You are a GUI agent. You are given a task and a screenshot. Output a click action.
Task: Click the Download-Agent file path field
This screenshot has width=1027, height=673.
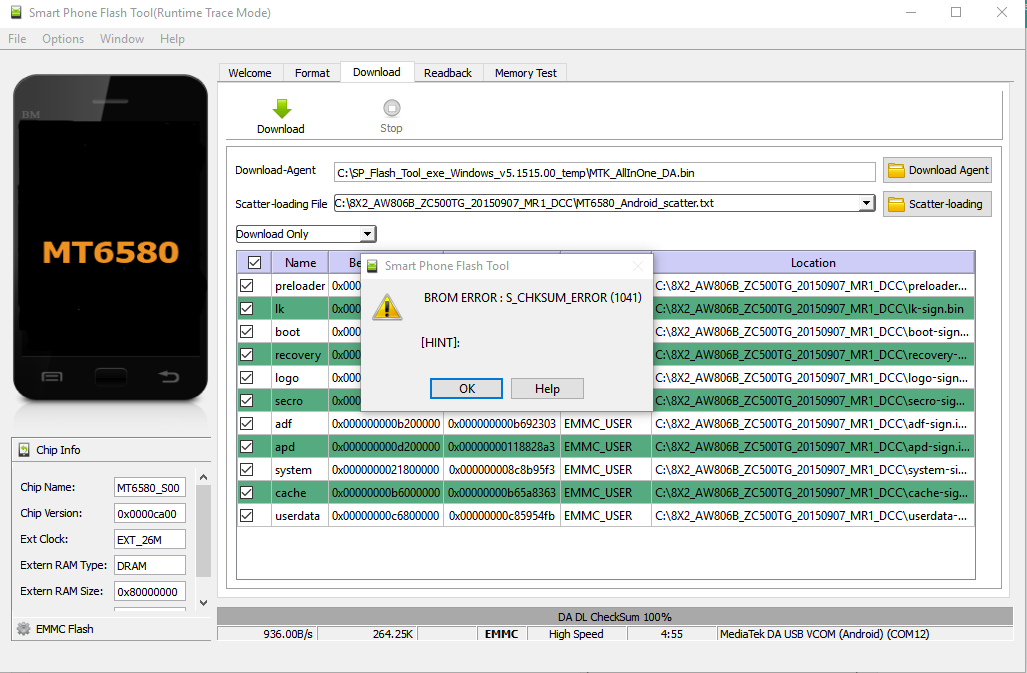tap(604, 172)
